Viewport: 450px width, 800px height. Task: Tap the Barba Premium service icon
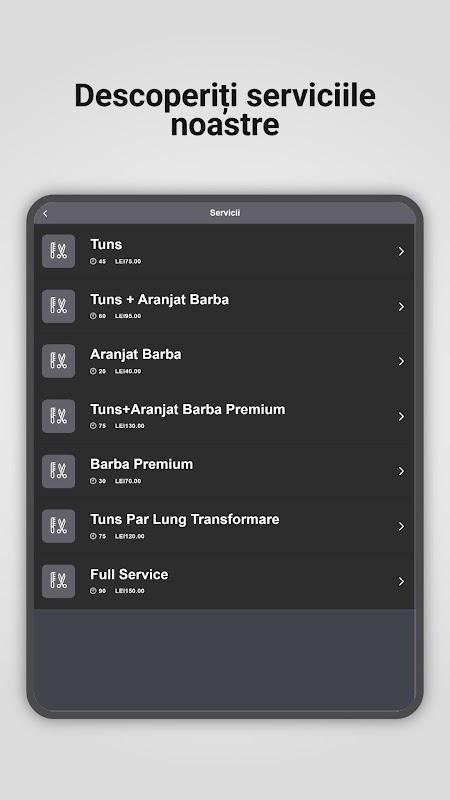(59, 471)
